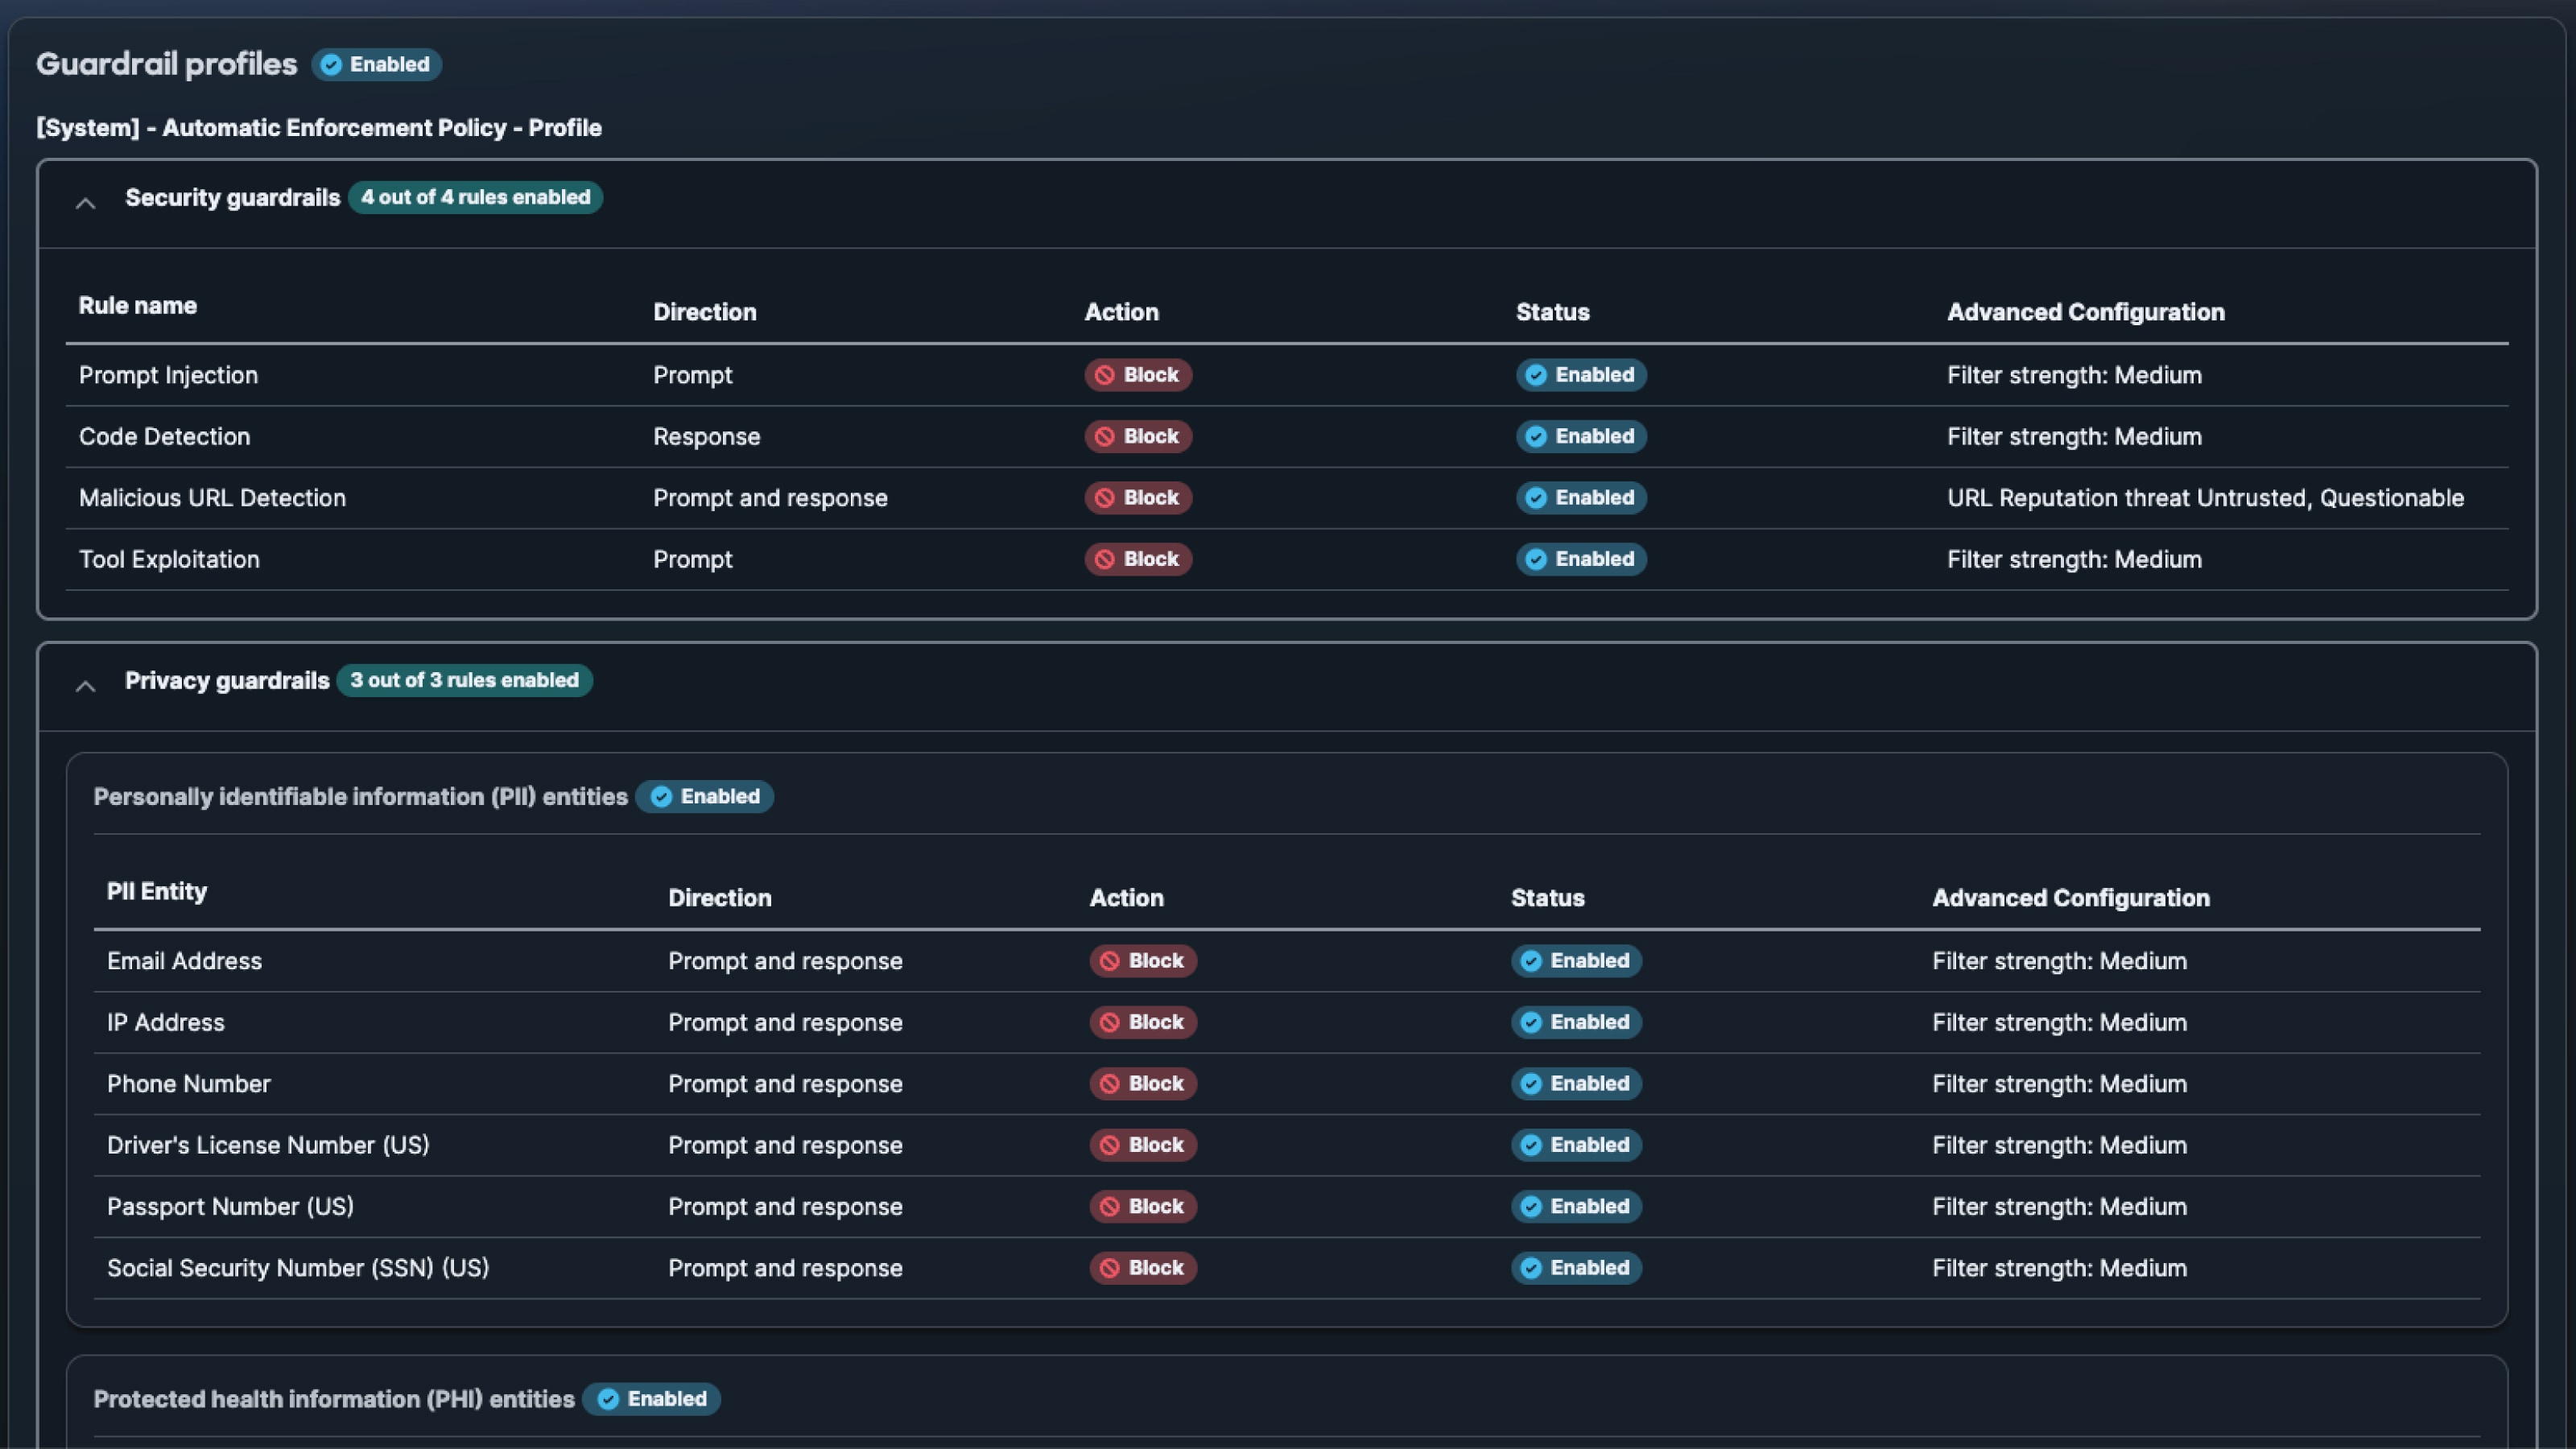The height and width of the screenshot is (1449, 2576).
Task: Click the Block badge for Malicious URL Detection
Action: tap(1138, 498)
